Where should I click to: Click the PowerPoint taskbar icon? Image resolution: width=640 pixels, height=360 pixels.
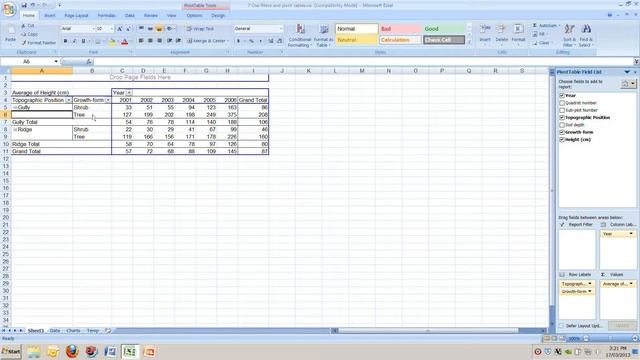click(x=149, y=351)
